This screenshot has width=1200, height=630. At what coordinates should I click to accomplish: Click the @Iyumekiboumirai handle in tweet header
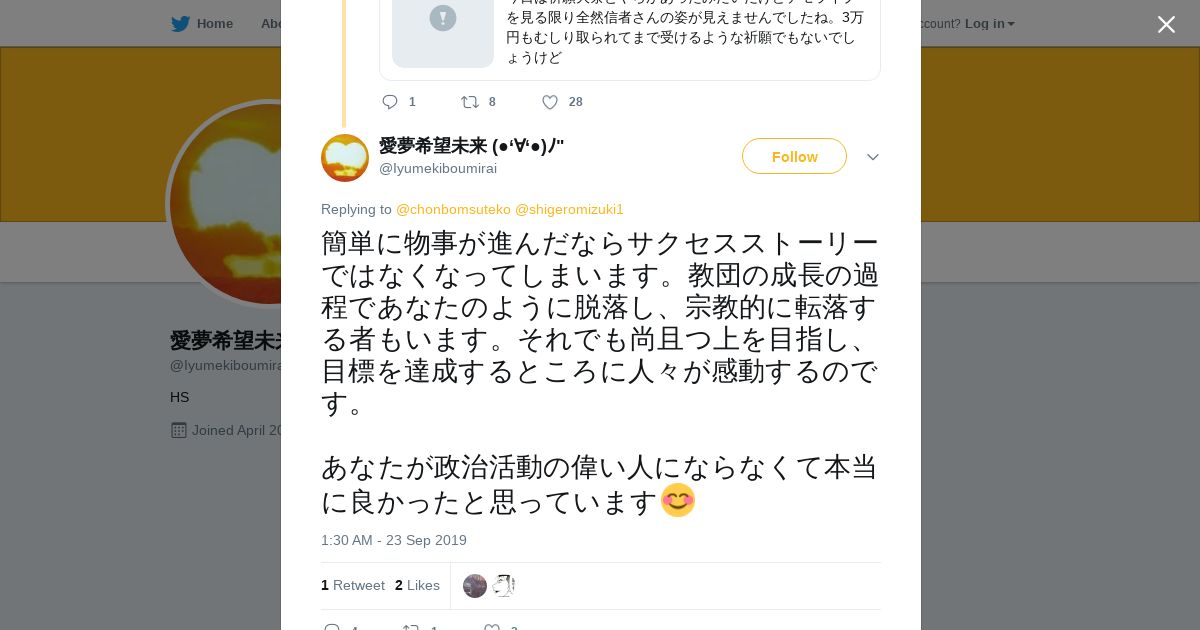[x=438, y=168]
